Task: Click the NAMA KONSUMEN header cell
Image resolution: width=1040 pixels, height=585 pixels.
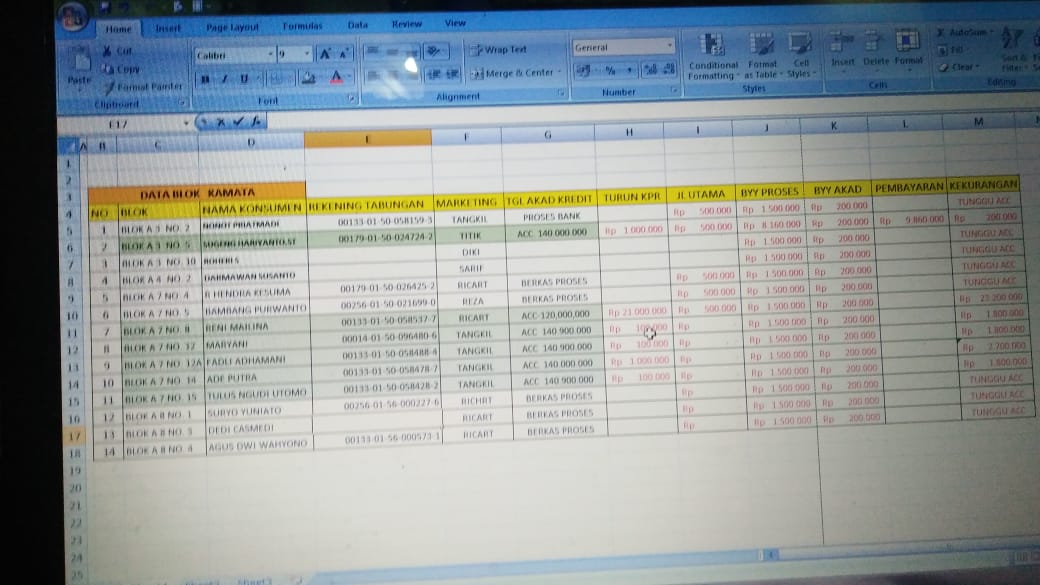Action: [252, 209]
